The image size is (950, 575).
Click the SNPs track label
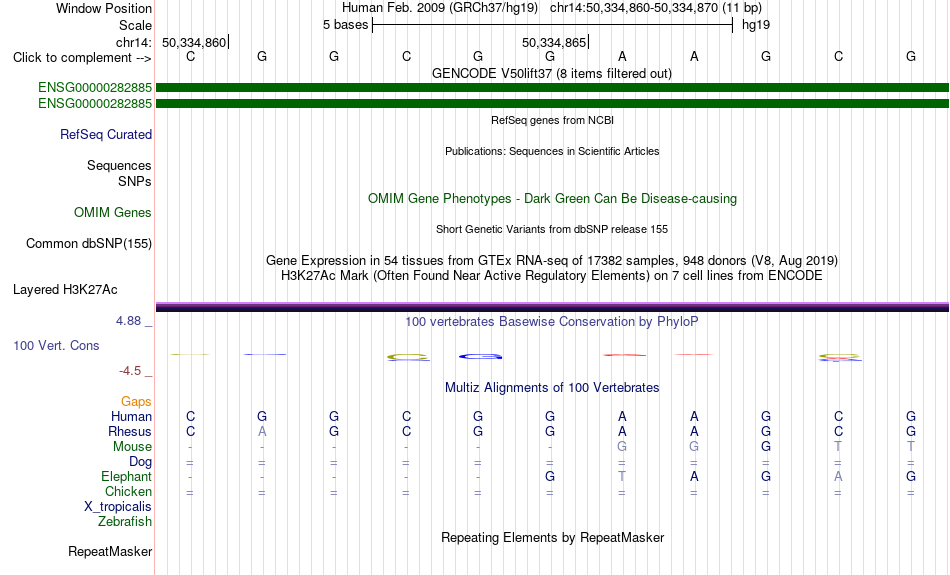coord(135,181)
